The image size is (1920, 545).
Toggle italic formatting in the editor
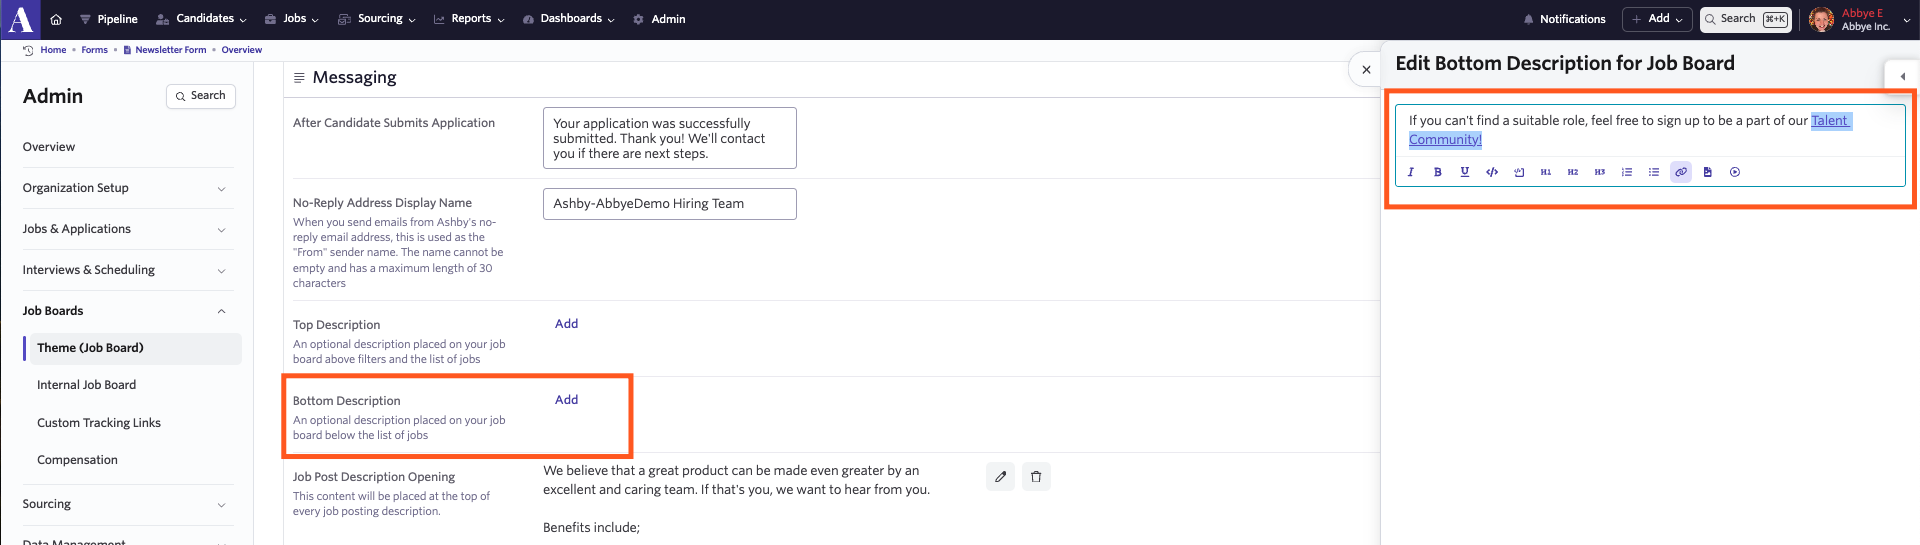pyautogui.click(x=1411, y=172)
